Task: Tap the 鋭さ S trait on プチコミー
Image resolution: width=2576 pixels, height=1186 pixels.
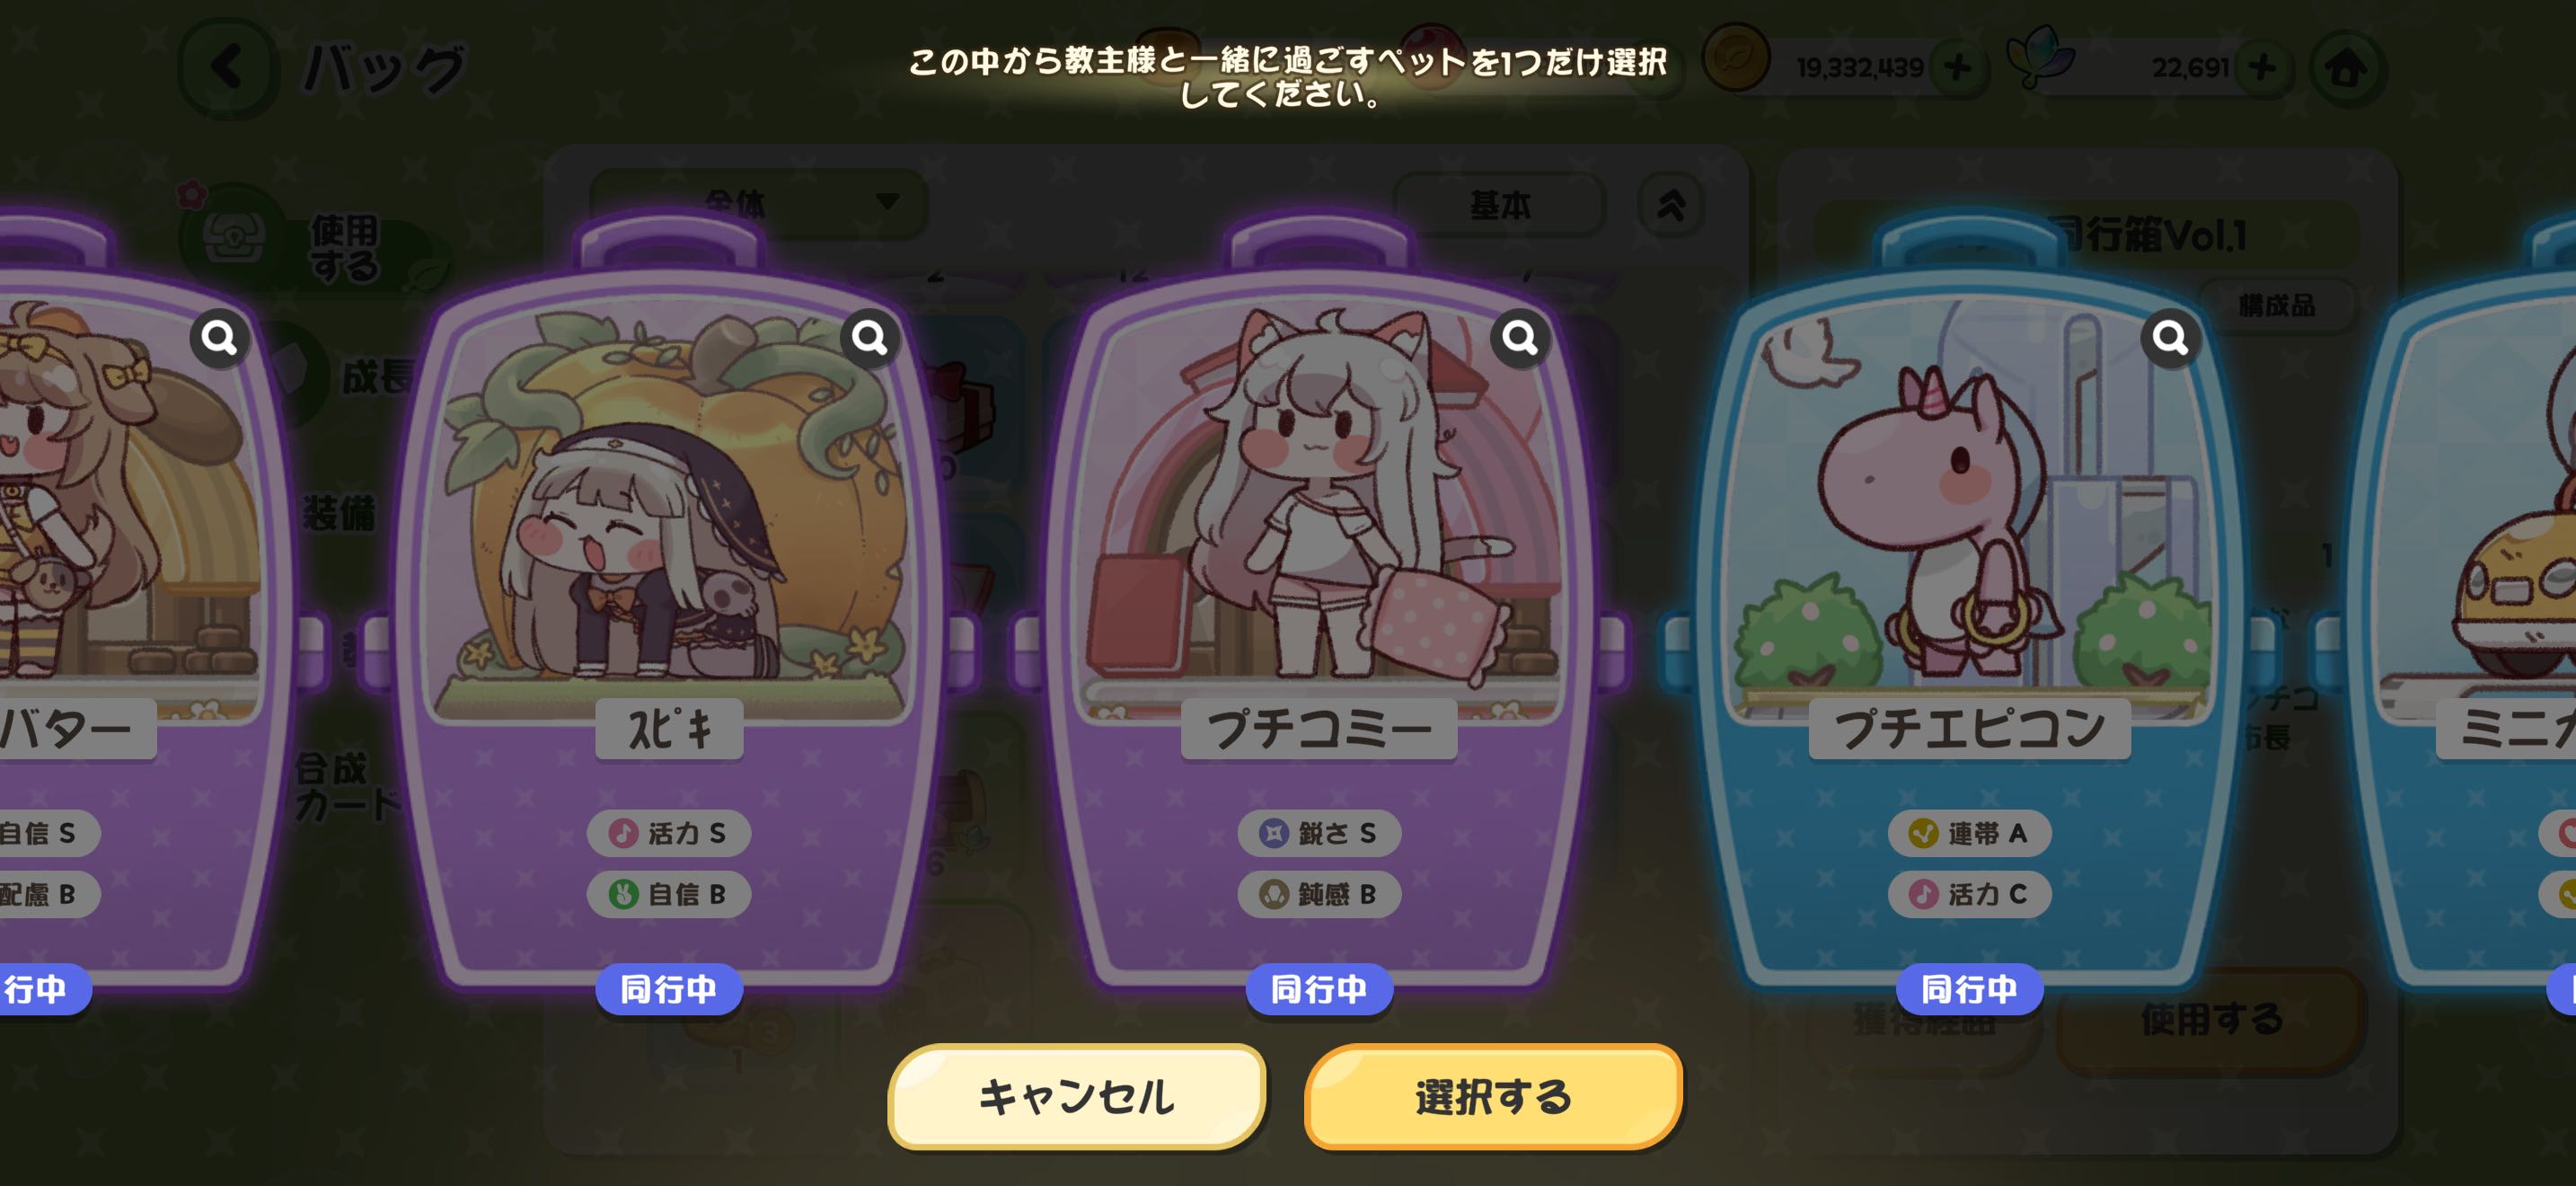Action: tap(1319, 833)
